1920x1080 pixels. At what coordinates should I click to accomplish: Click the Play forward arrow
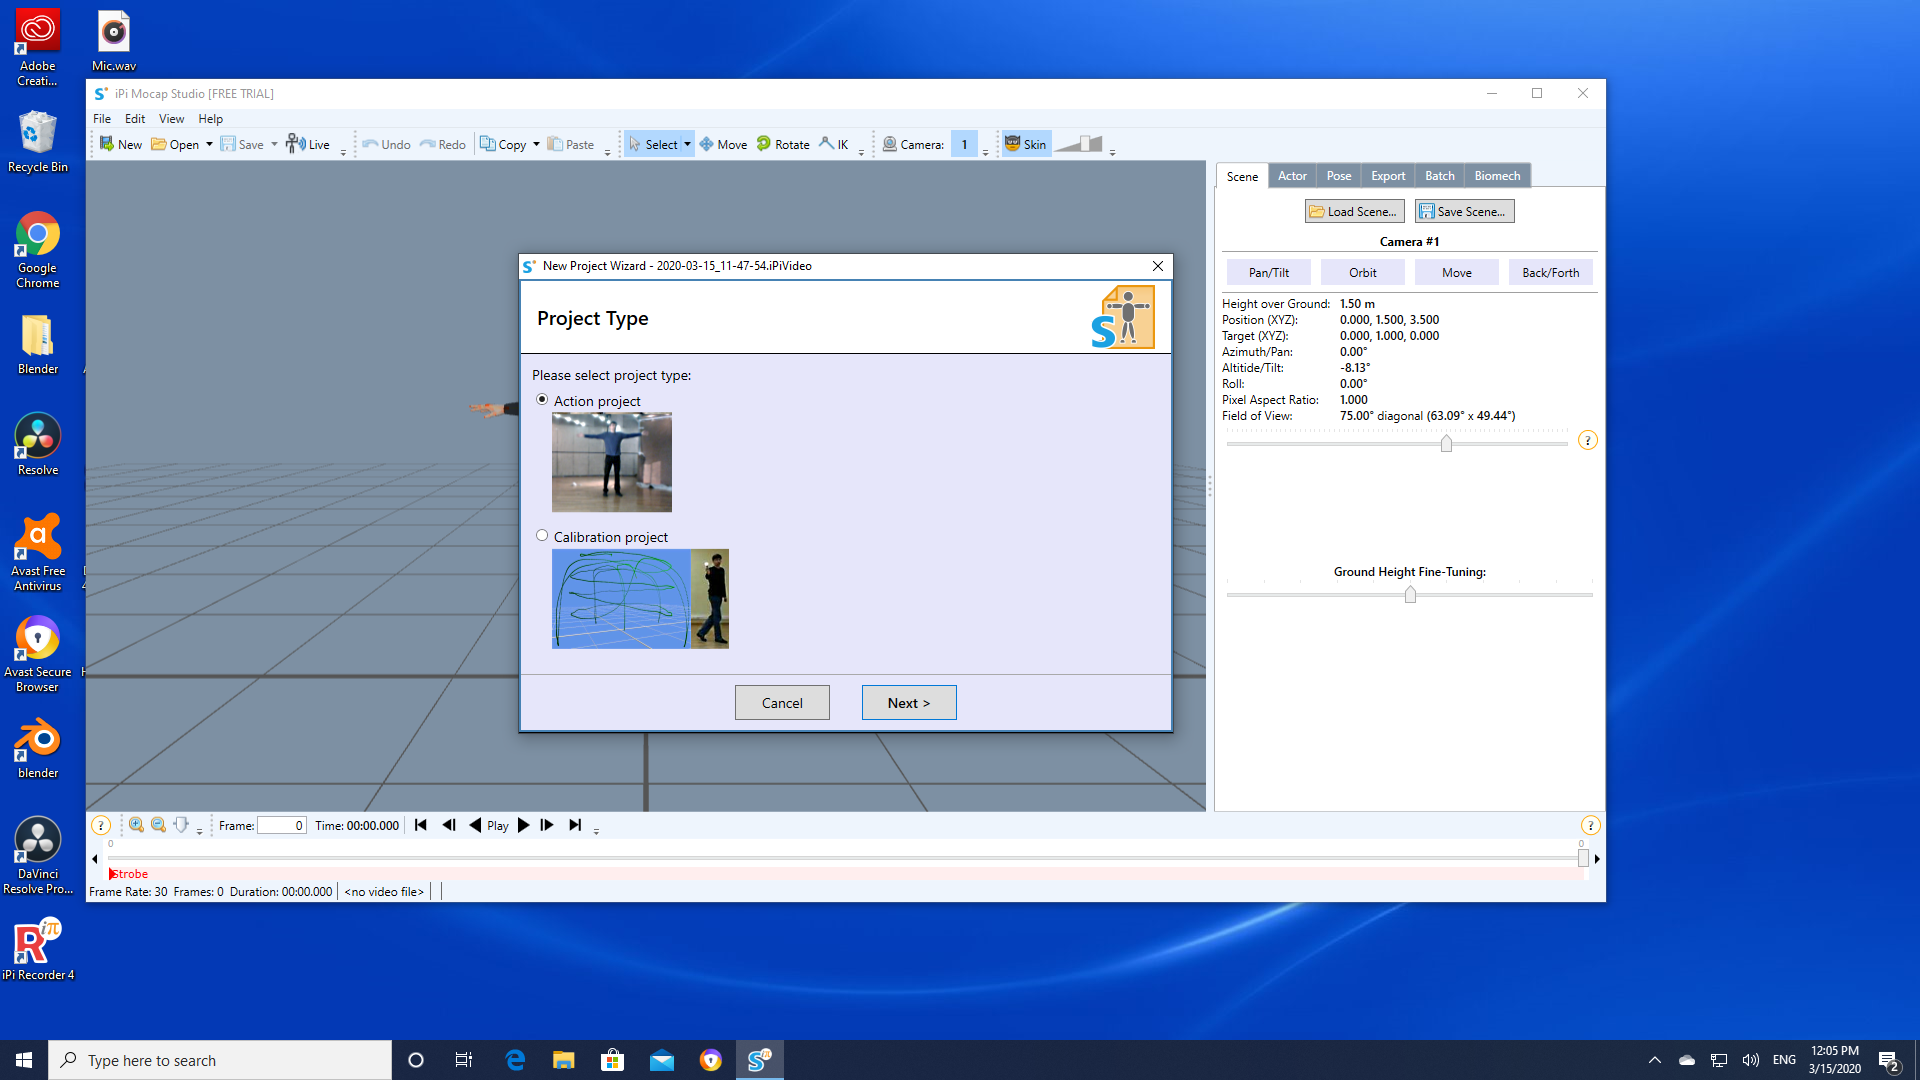(524, 825)
